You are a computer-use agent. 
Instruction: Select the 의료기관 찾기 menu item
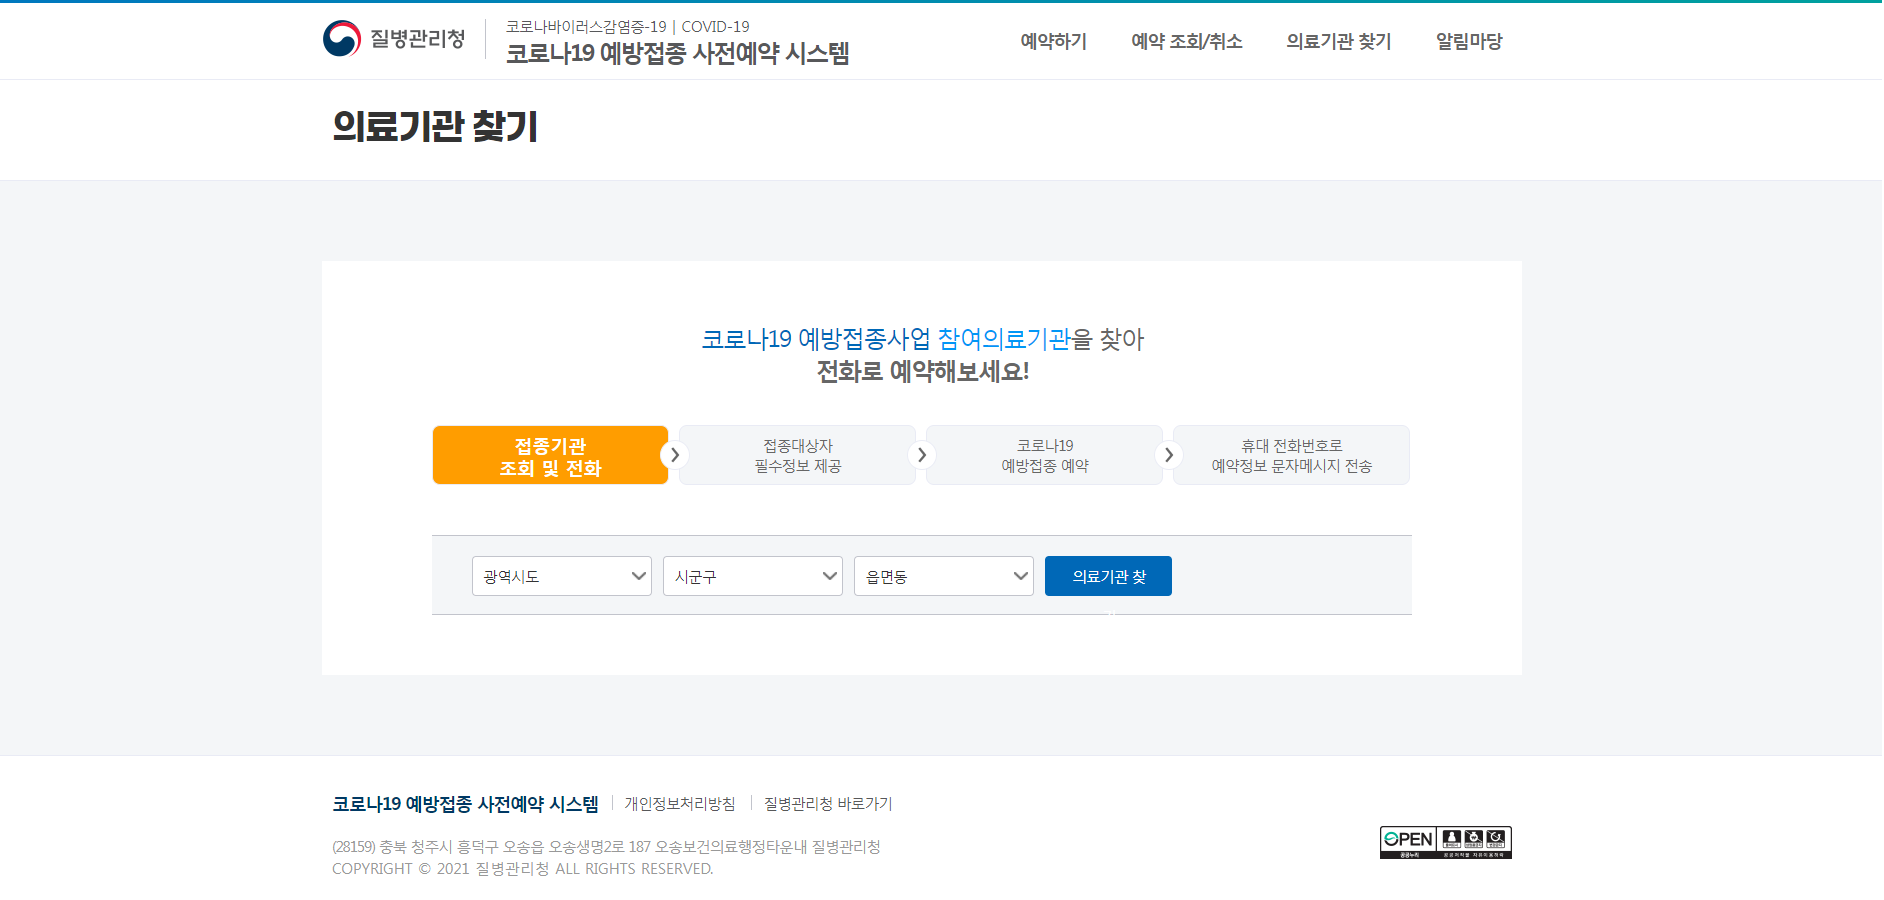click(1338, 41)
